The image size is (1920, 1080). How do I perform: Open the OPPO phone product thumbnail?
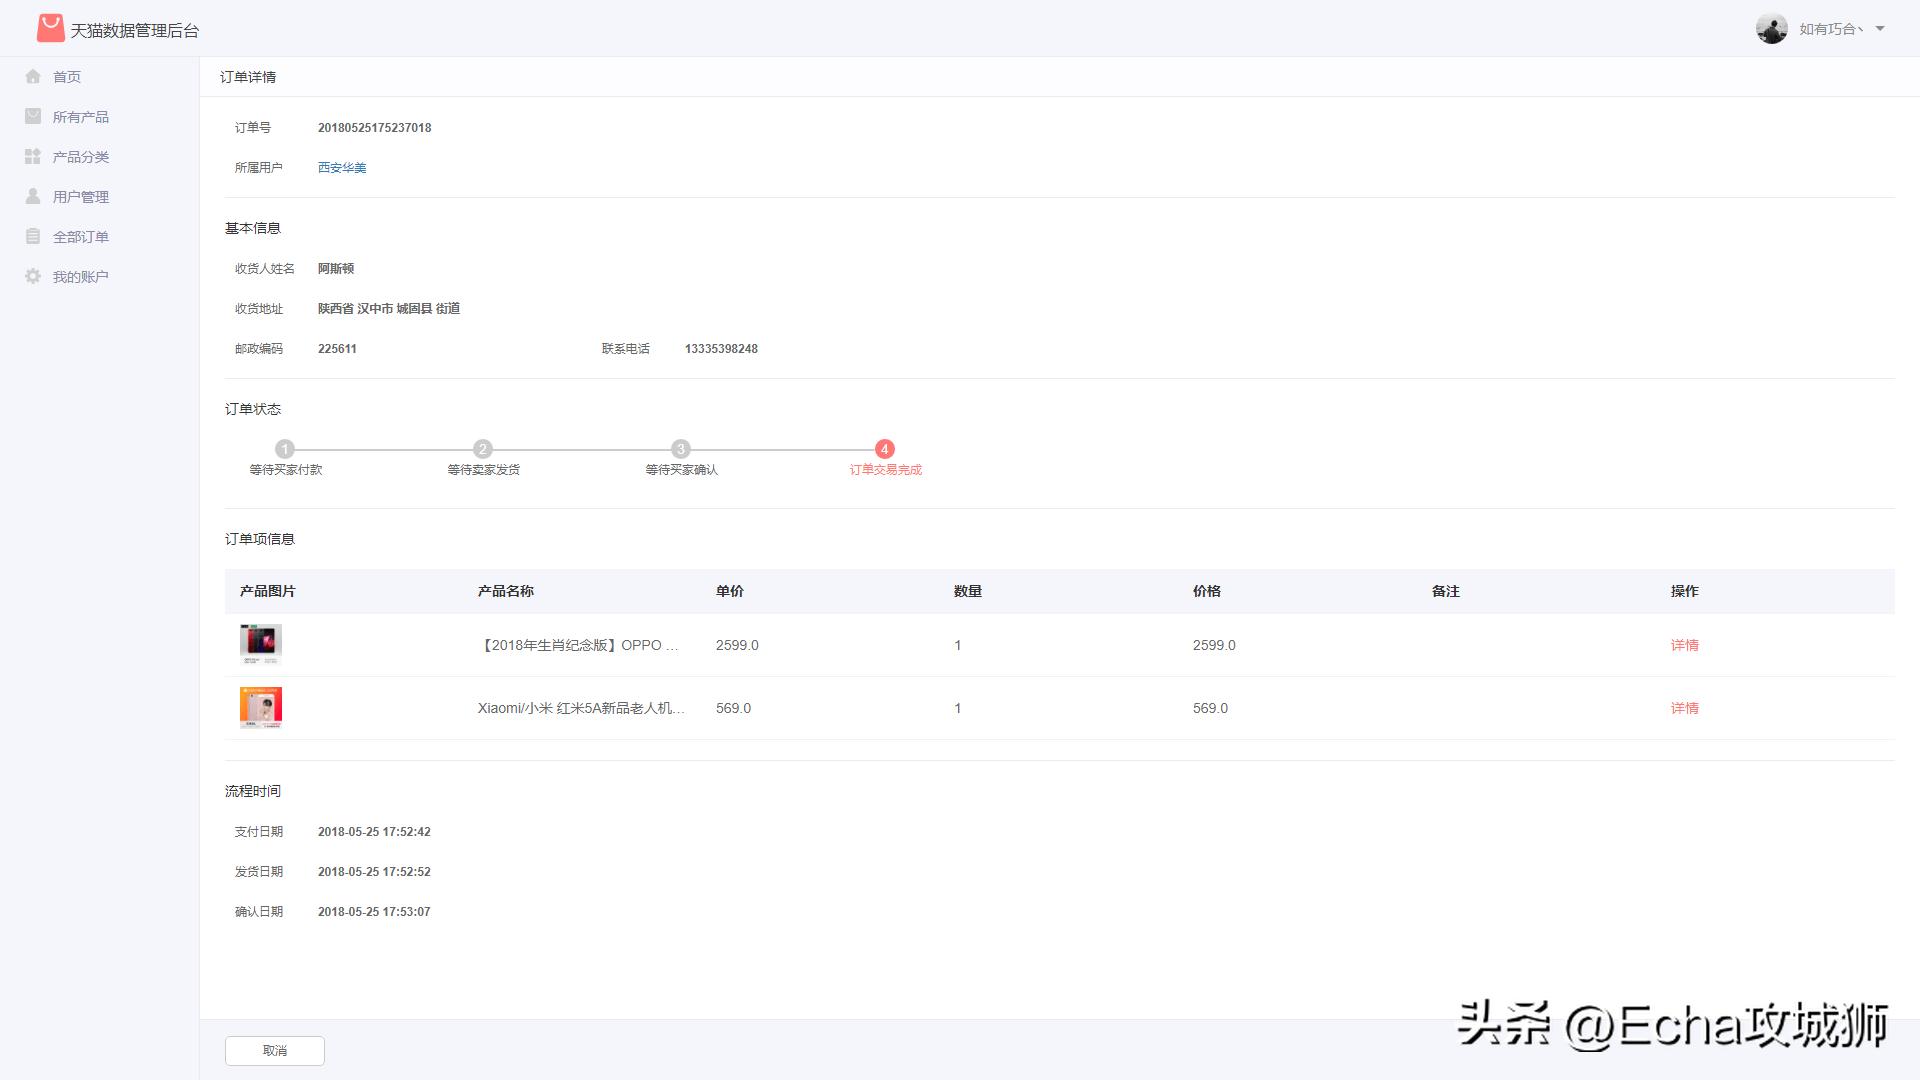click(x=260, y=645)
